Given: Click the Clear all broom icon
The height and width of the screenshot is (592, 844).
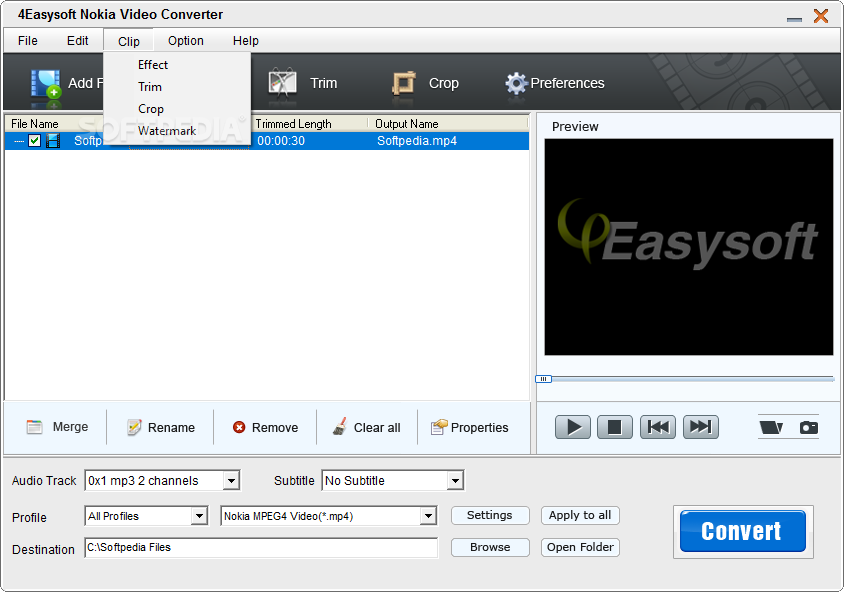Looking at the screenshot, I should (x=340, y=427).
